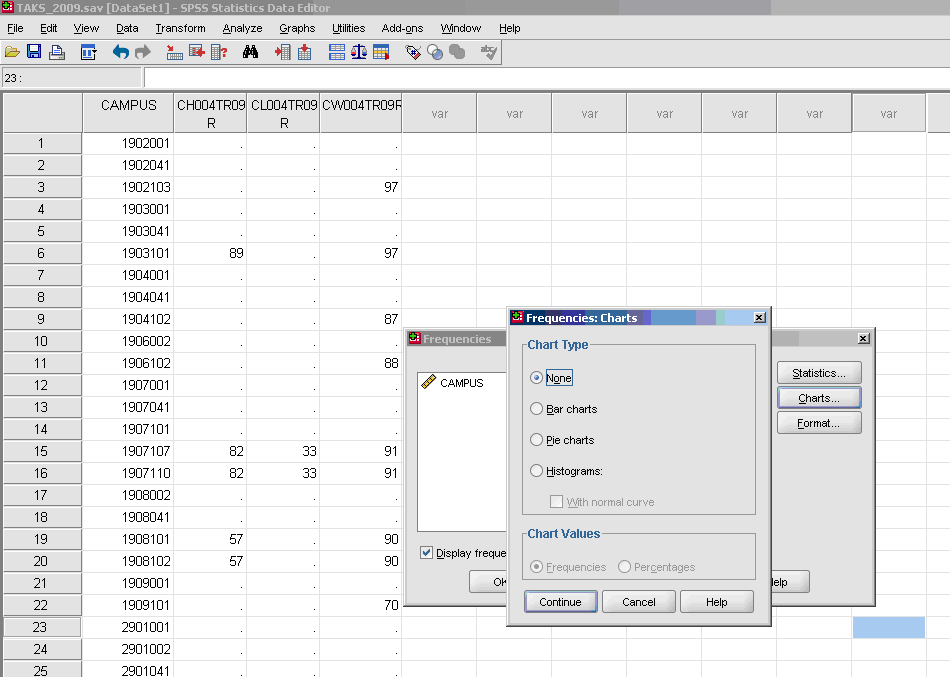The height and width of the screenshot is (677, 950).
Task: Select the CAMPUS column header
Action: pyautogui.click(x=129, y=106)
